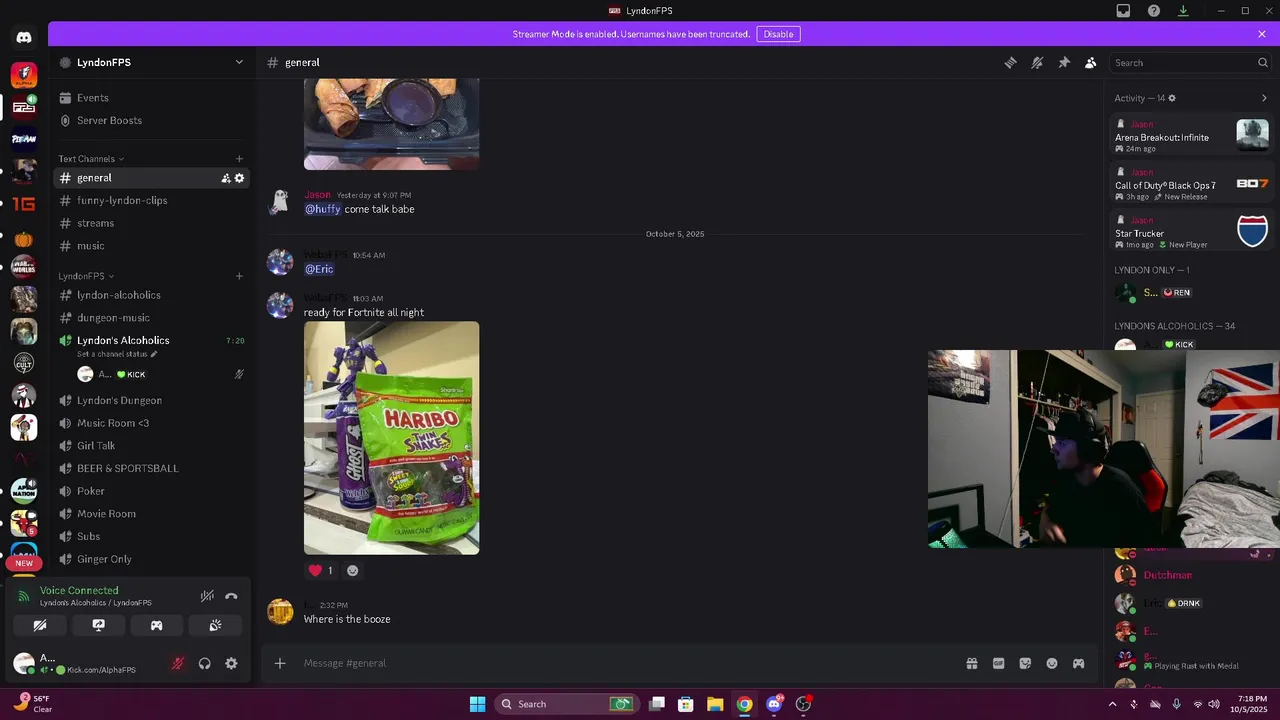Set a channel status link
This screenshot has height=720, width=1280.
[x=117, y=354]
